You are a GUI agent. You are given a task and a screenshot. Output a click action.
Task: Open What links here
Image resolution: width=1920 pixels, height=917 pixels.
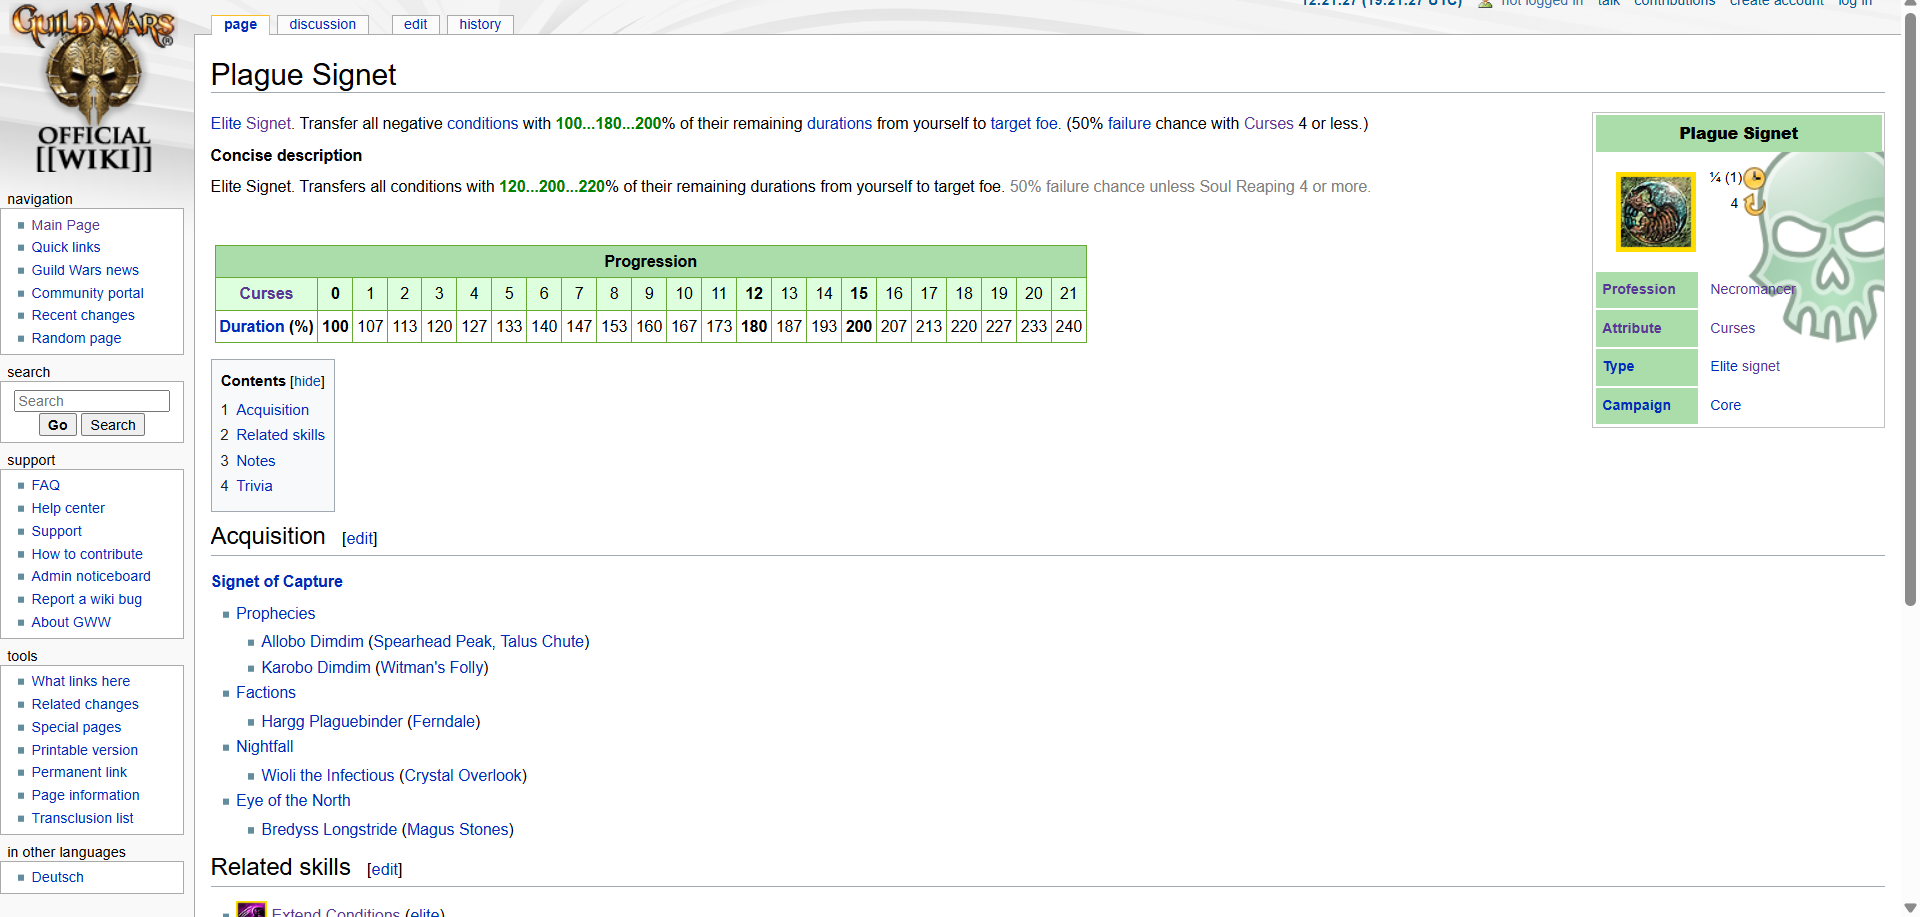click(x=80, y=681)
